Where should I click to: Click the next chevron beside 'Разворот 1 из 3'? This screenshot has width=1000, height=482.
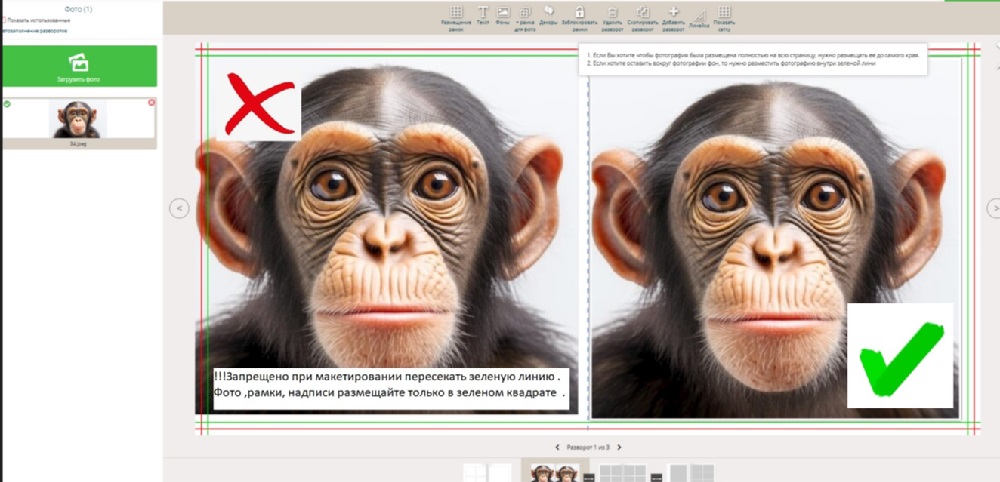620,447
